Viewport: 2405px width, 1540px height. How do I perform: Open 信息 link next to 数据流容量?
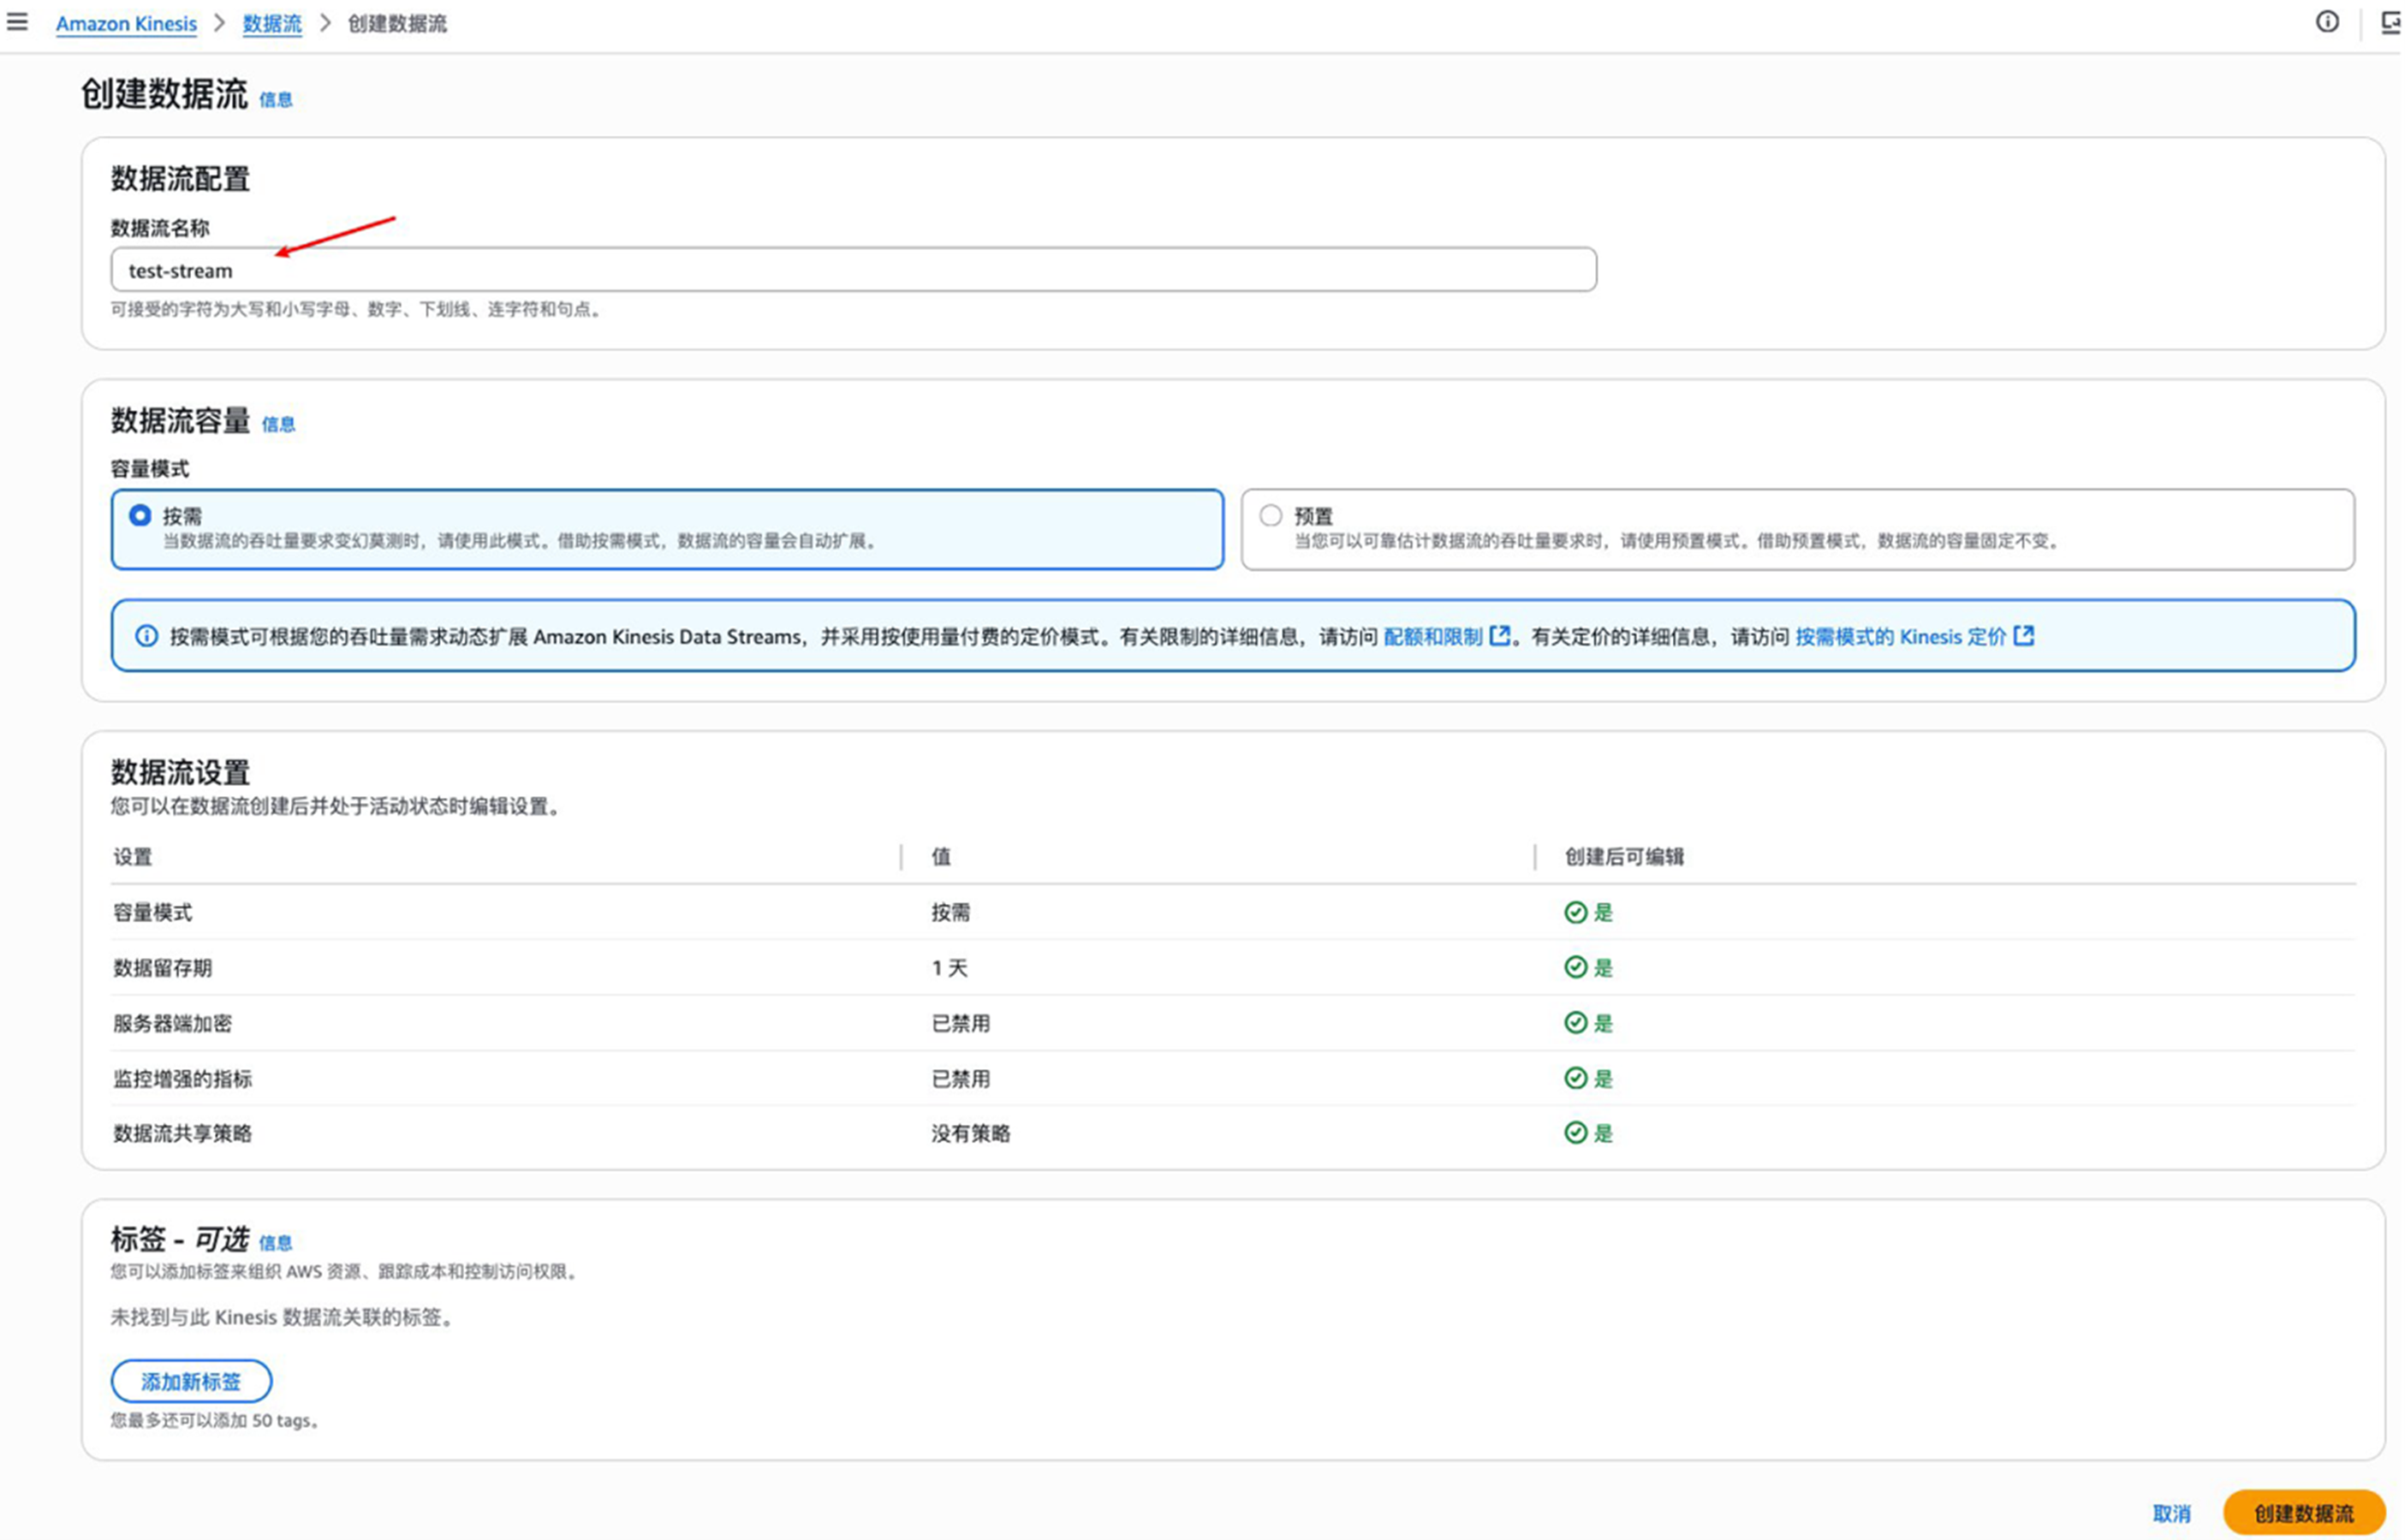tap(278, 425)
